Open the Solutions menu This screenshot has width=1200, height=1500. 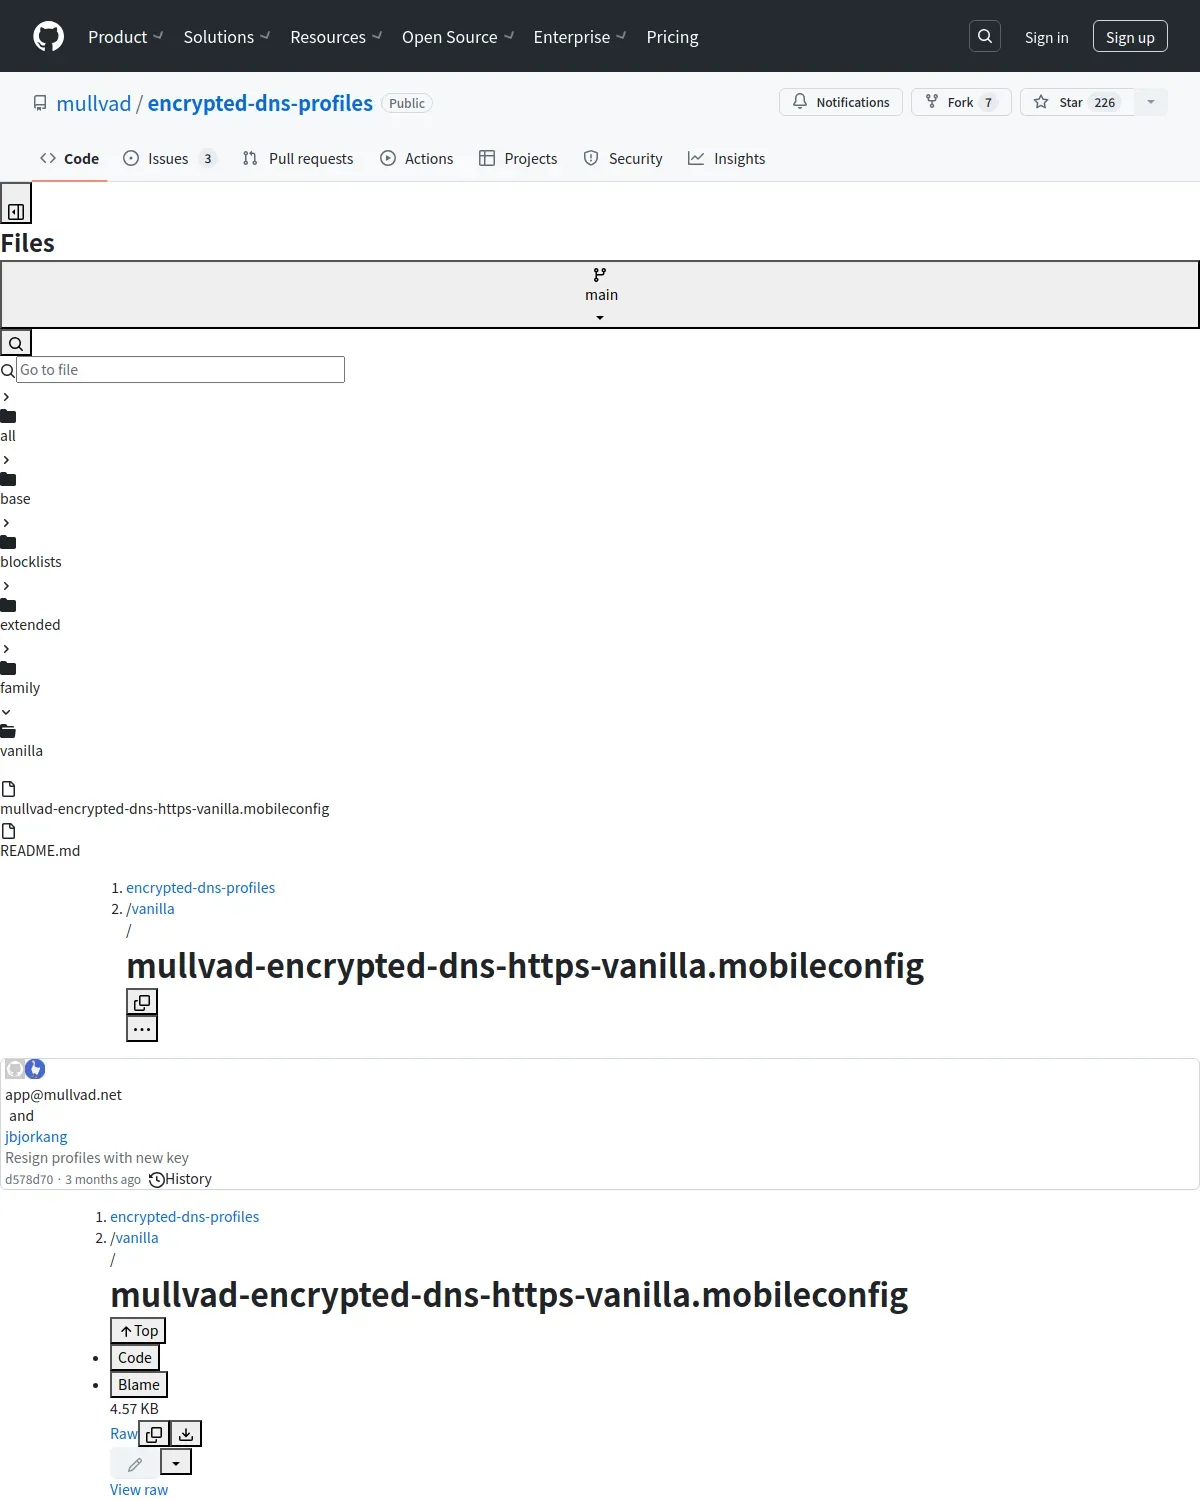[x=227, y=37]
